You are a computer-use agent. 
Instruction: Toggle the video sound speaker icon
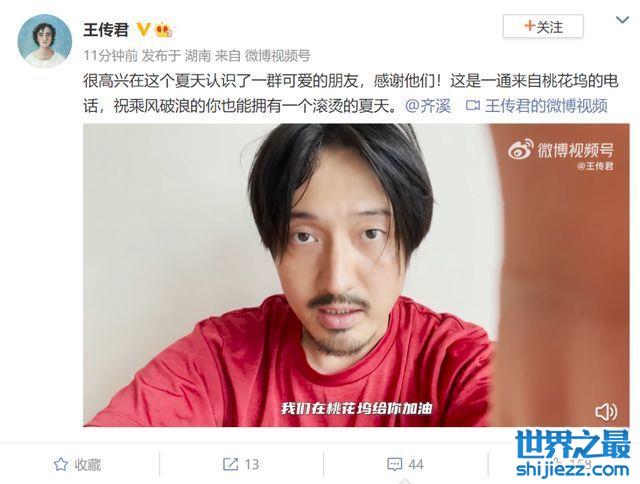click(606, 412)
